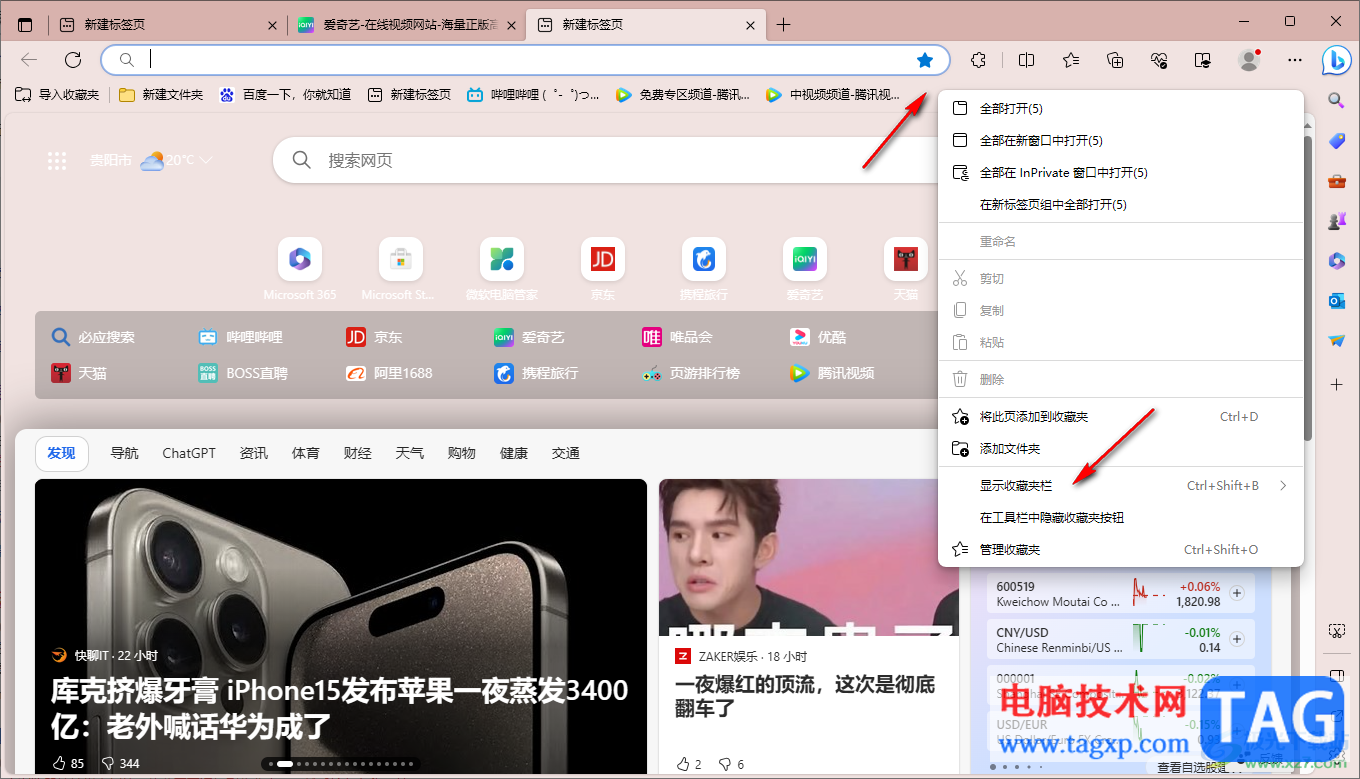Open the 新建文件夹 bookmark folder
The width and height of the screenshot is (1360, 779).
pyautogui.click(x=161, y=95)
